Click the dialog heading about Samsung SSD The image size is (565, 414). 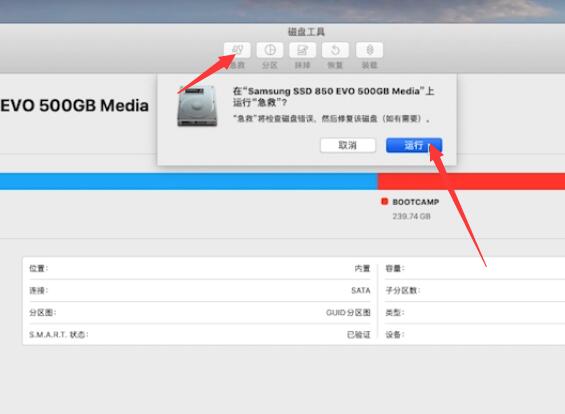tap(333, 97)
